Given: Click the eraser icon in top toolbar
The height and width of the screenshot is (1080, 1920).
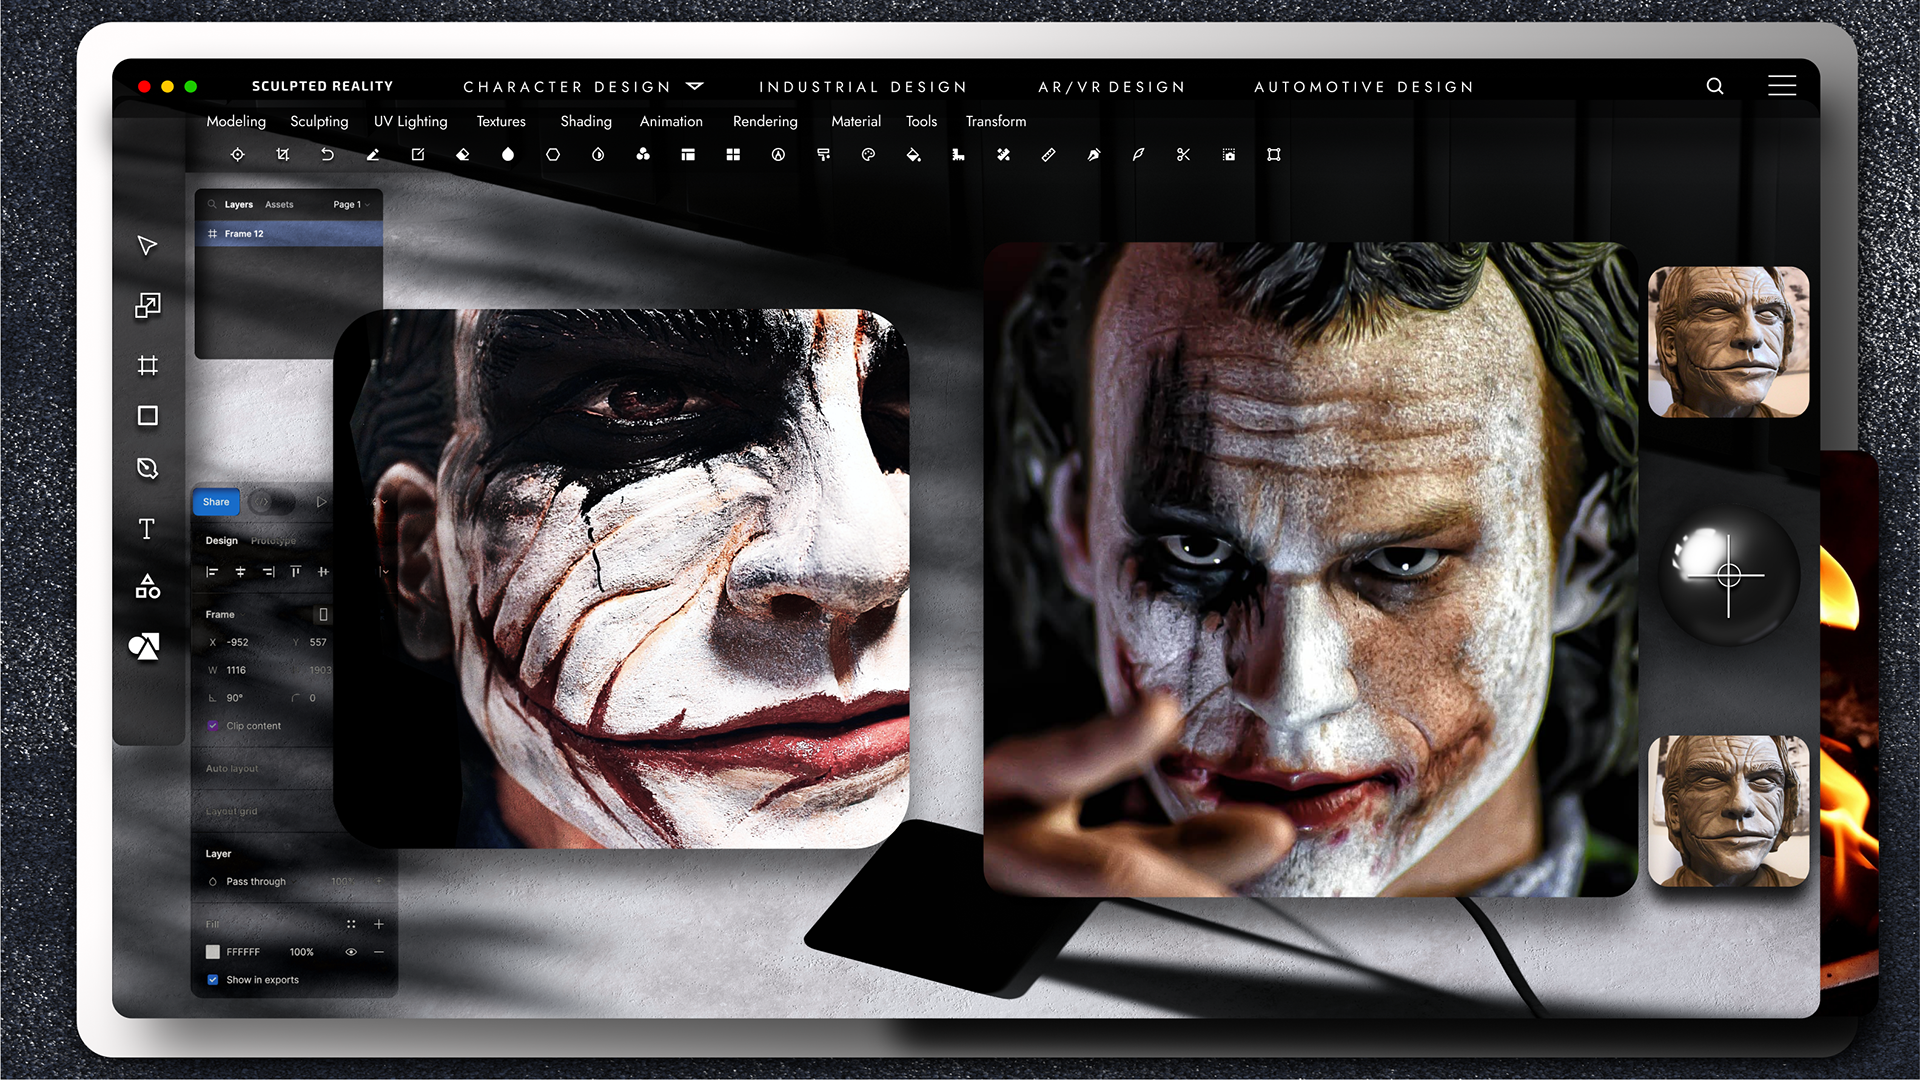Looking at the screenshot, I should coord(463,155).
